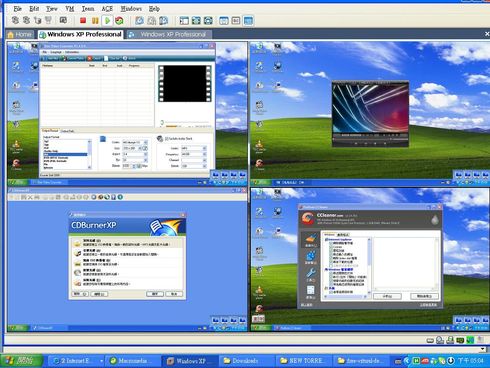This screenshot has height=368, width=490.
Task: Click the CCleaner tree vertical scrollbar
Action: coord(369,267)
